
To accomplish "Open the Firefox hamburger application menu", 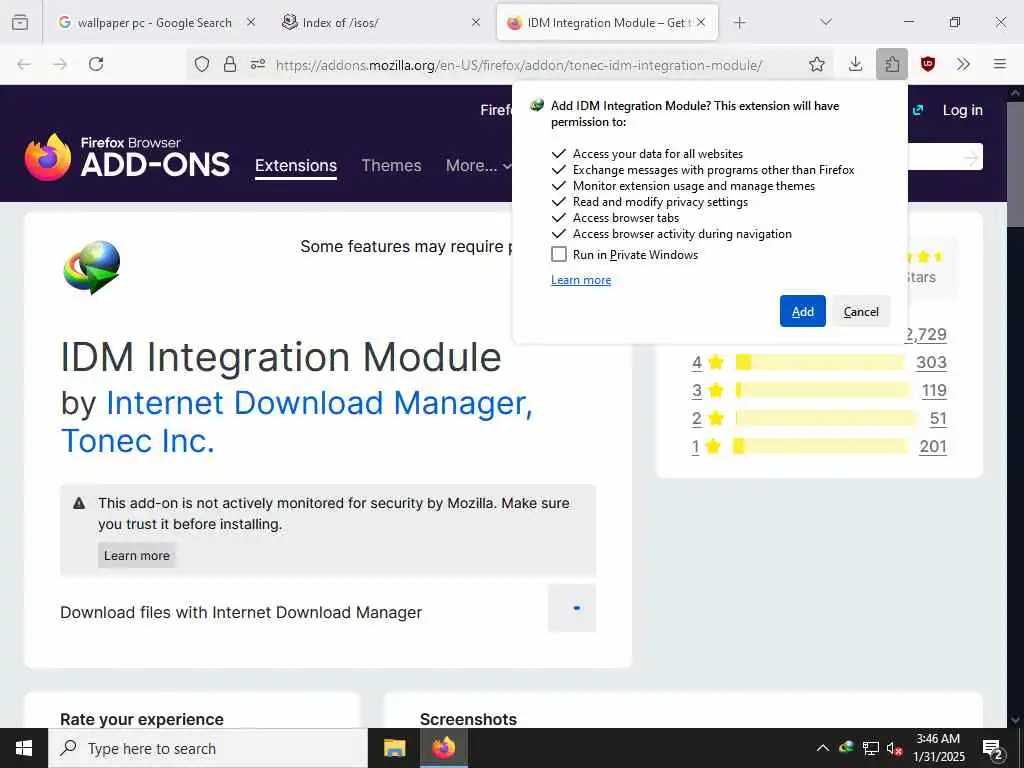I will click(x=1000, y=64).
